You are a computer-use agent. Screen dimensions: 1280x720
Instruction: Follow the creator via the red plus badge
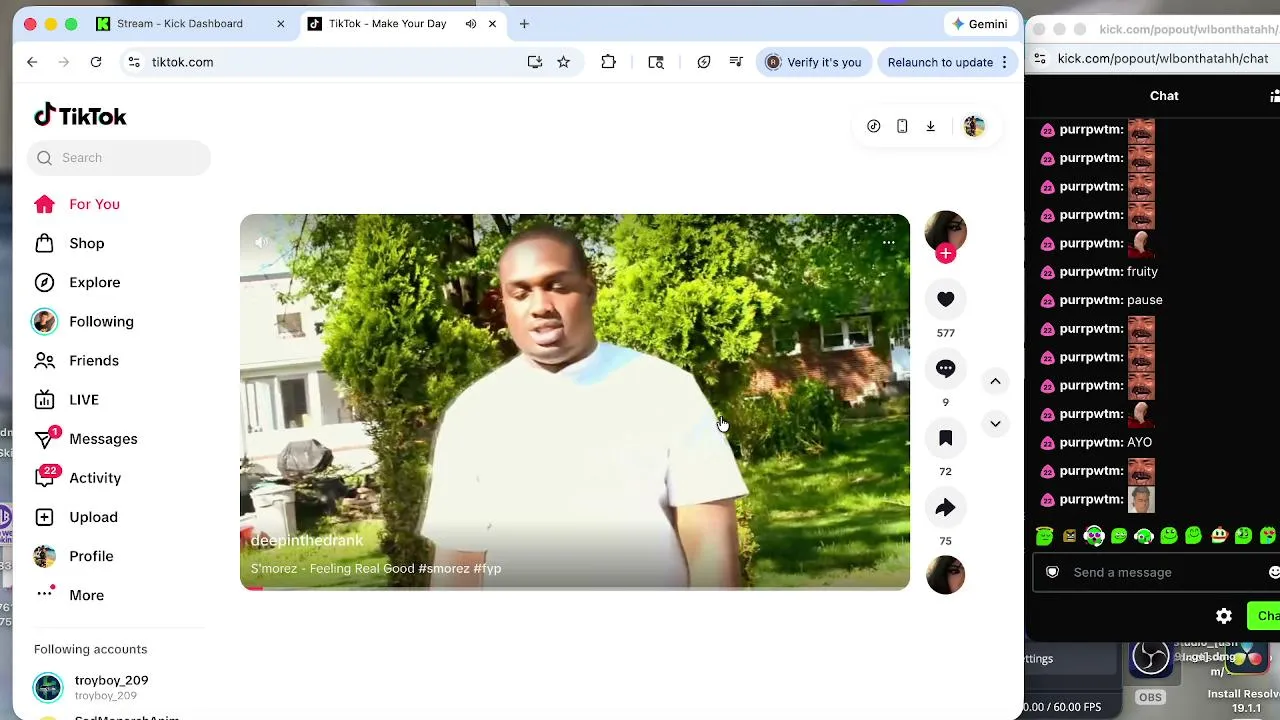pyautogui.click(x=945, y=254)
